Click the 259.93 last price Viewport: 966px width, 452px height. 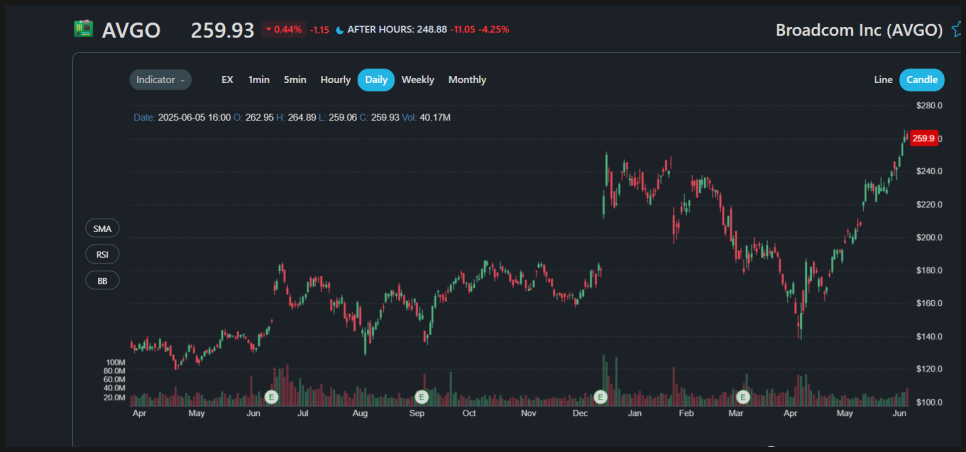222,30
